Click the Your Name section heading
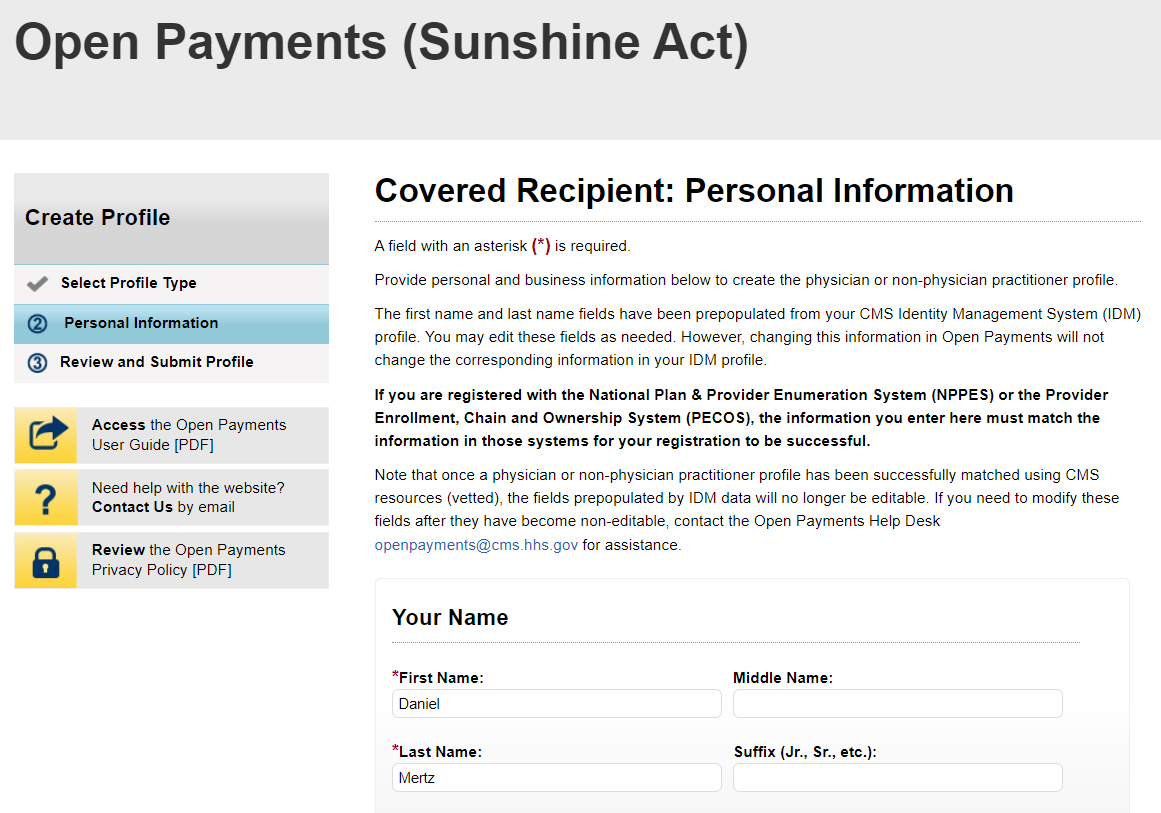The width and height of the screenshot is (1161, 813). (x=450, y=618)
